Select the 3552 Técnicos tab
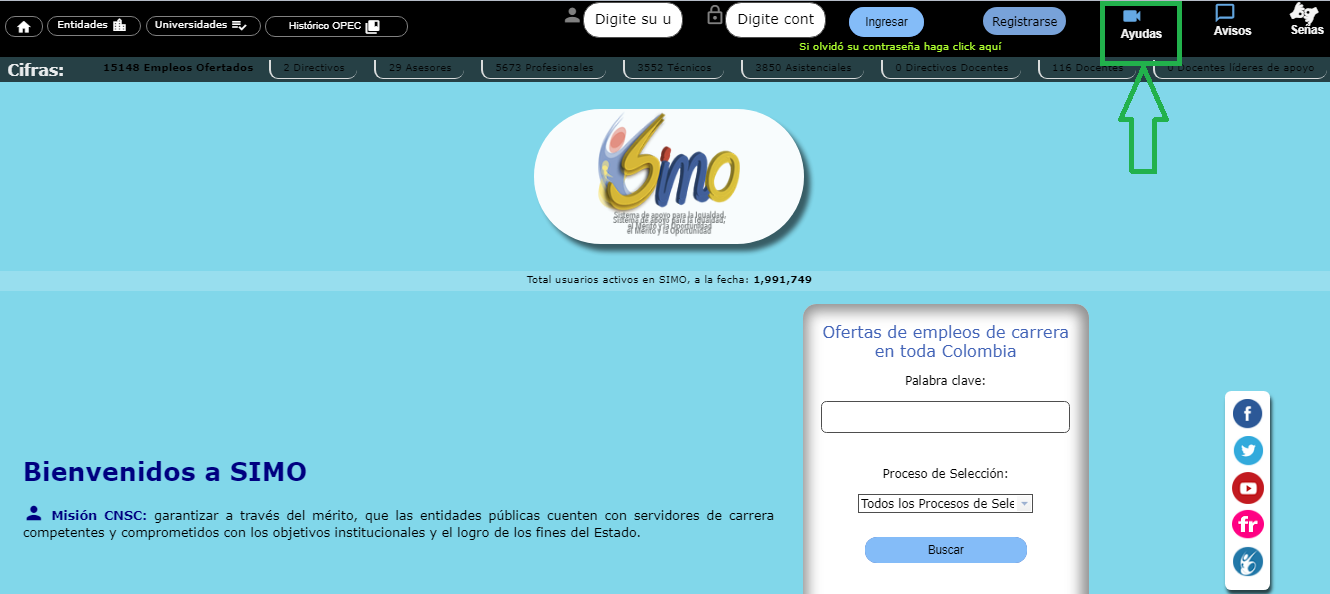1330x594 pixels. coord(678,68)
